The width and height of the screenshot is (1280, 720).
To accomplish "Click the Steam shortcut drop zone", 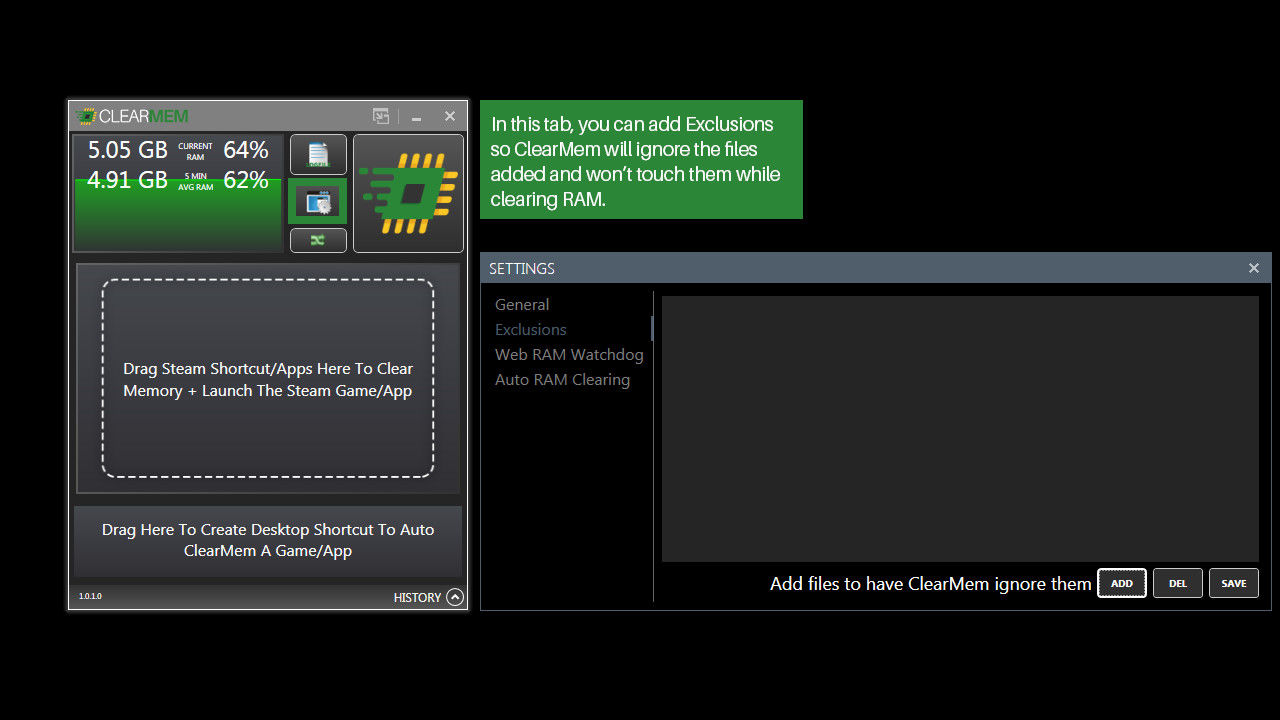I will [x=267, y=379].
